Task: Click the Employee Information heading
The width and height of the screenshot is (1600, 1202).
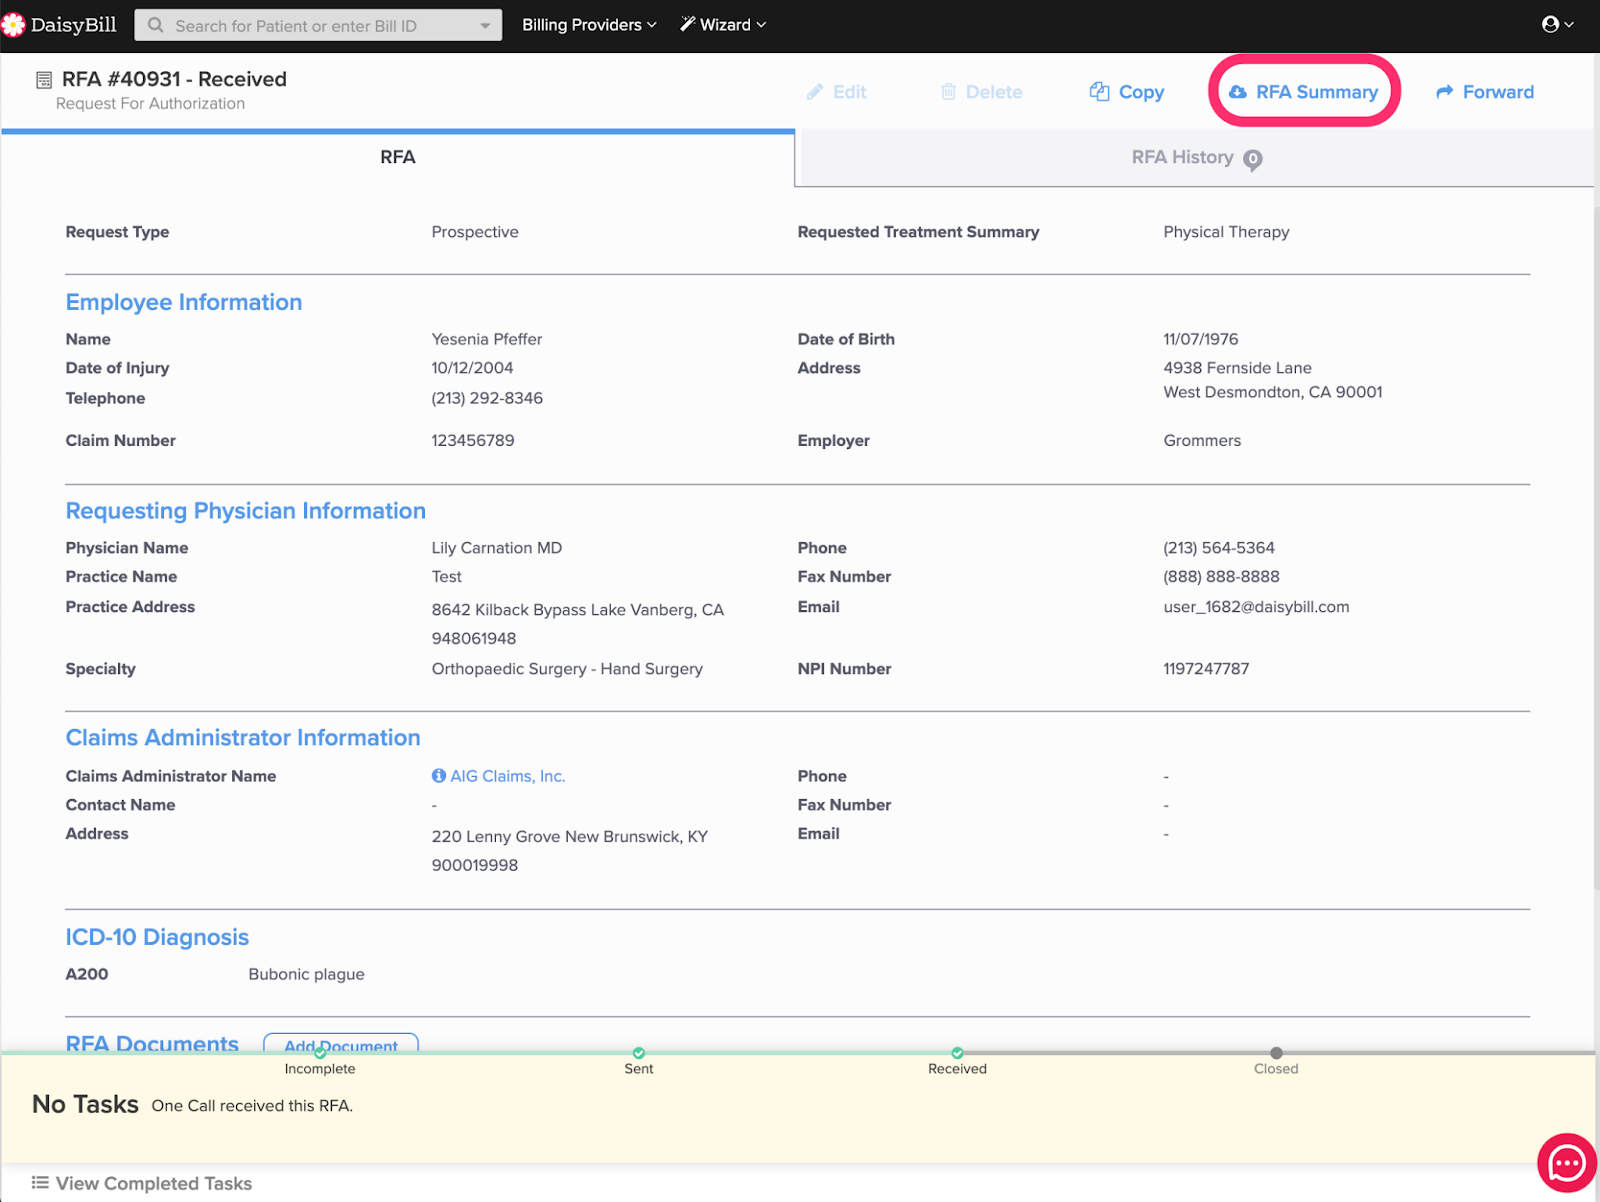Action: pos(184,302)
